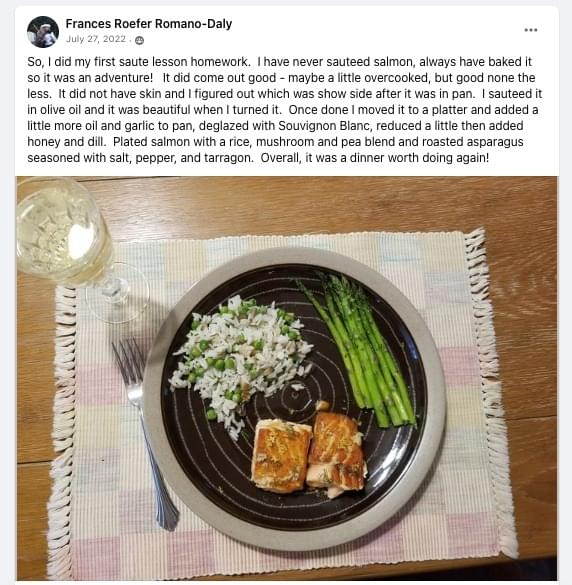Click the sauteed salmon pieces on plate
Screen dimensions: 572x585
(308, 452)
